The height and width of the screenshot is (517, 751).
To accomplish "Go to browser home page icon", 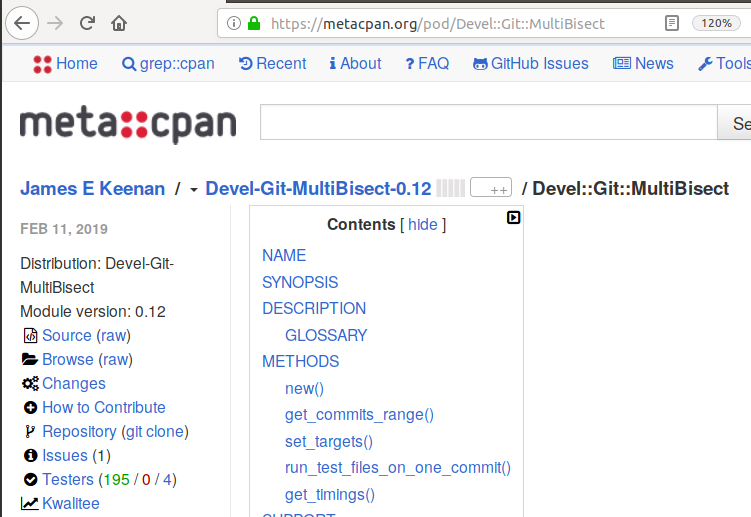I will coord(119,22).
